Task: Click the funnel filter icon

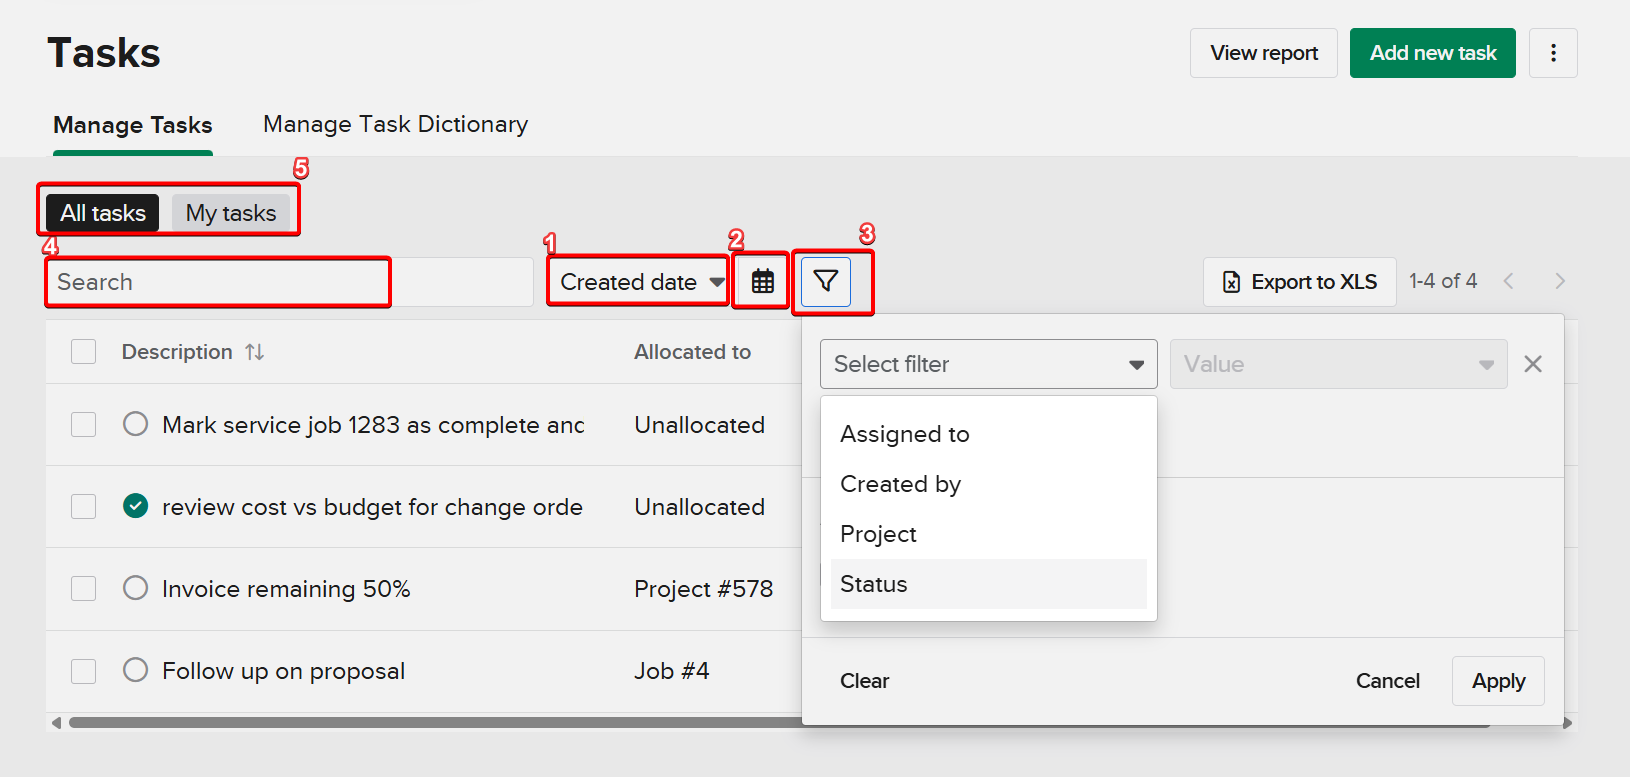Action: point(826,282)
